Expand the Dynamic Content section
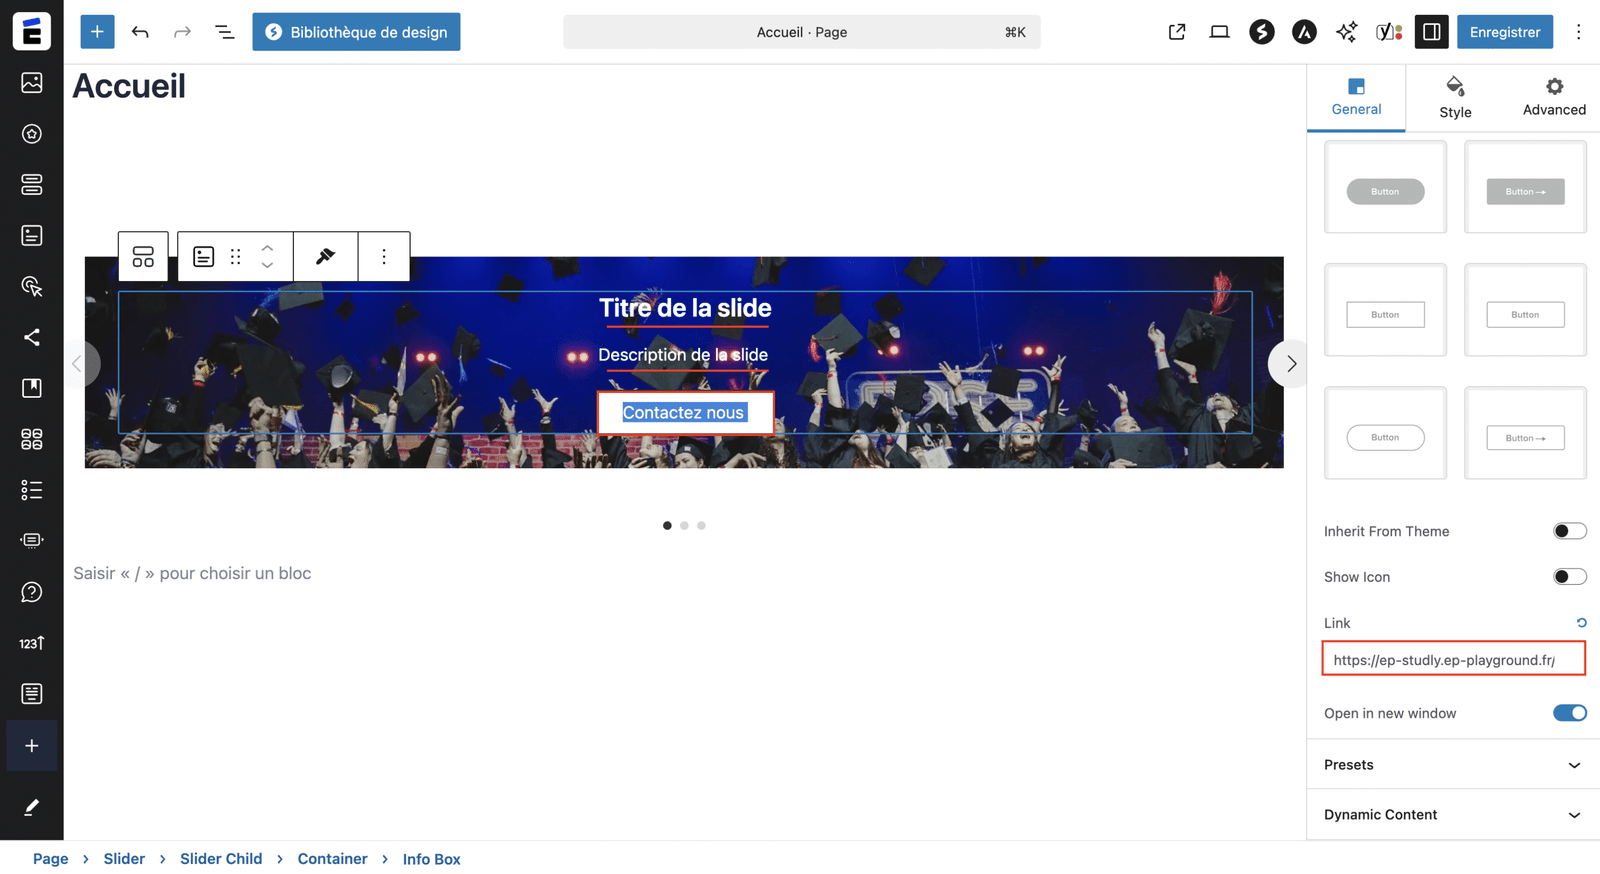 1453,815
